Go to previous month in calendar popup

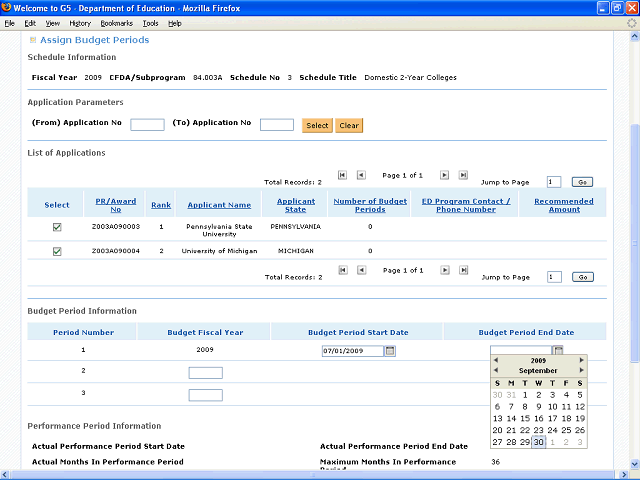[495, 371]
